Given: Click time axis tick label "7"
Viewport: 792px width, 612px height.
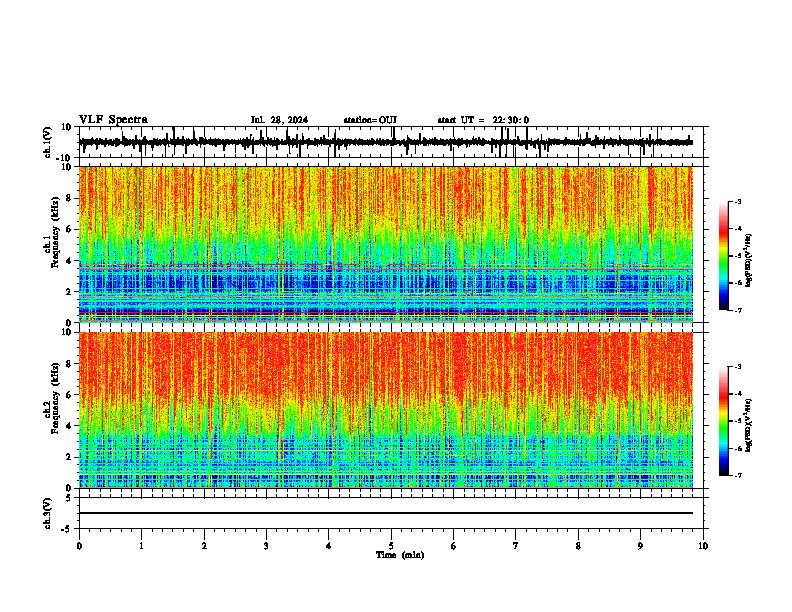Looking at the screenshot, I should point(516,546).
